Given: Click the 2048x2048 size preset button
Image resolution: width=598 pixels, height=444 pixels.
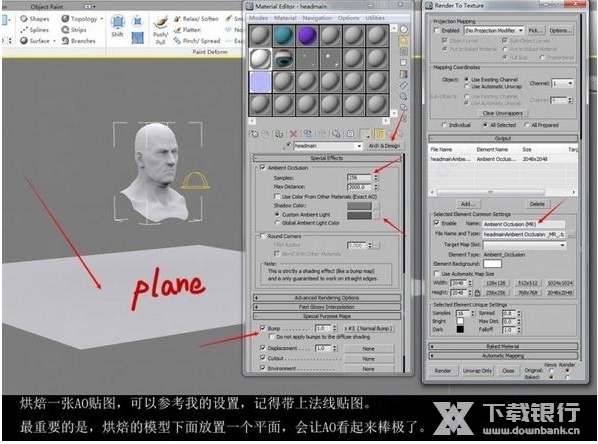Looking at the screenshot, I should tap(560, 293).
